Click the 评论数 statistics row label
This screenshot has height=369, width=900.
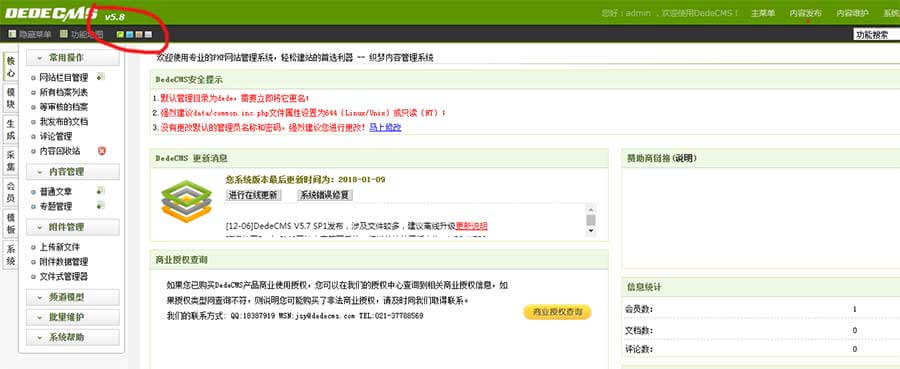point(639,349)
